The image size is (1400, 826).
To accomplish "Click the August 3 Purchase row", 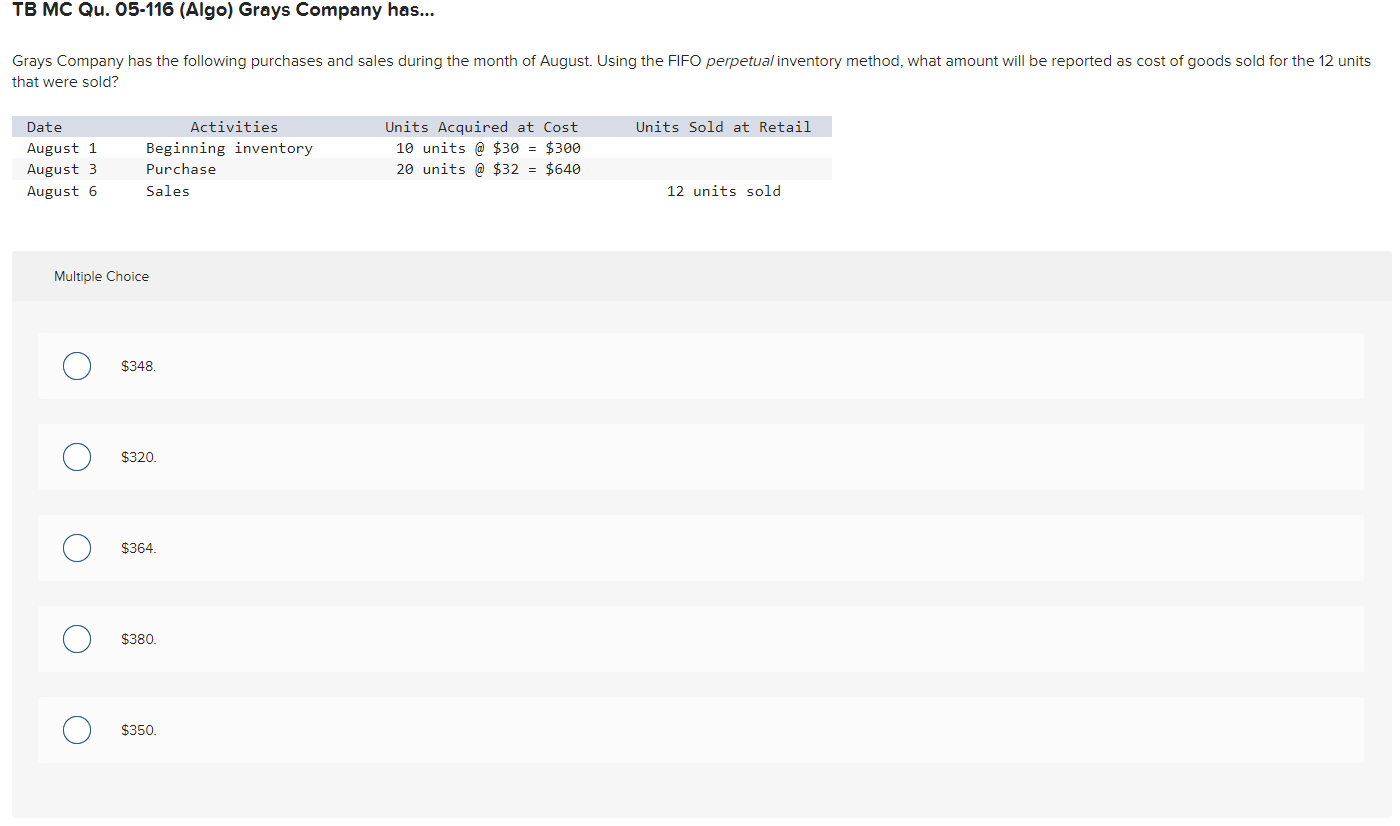I will tap(300, 169).
